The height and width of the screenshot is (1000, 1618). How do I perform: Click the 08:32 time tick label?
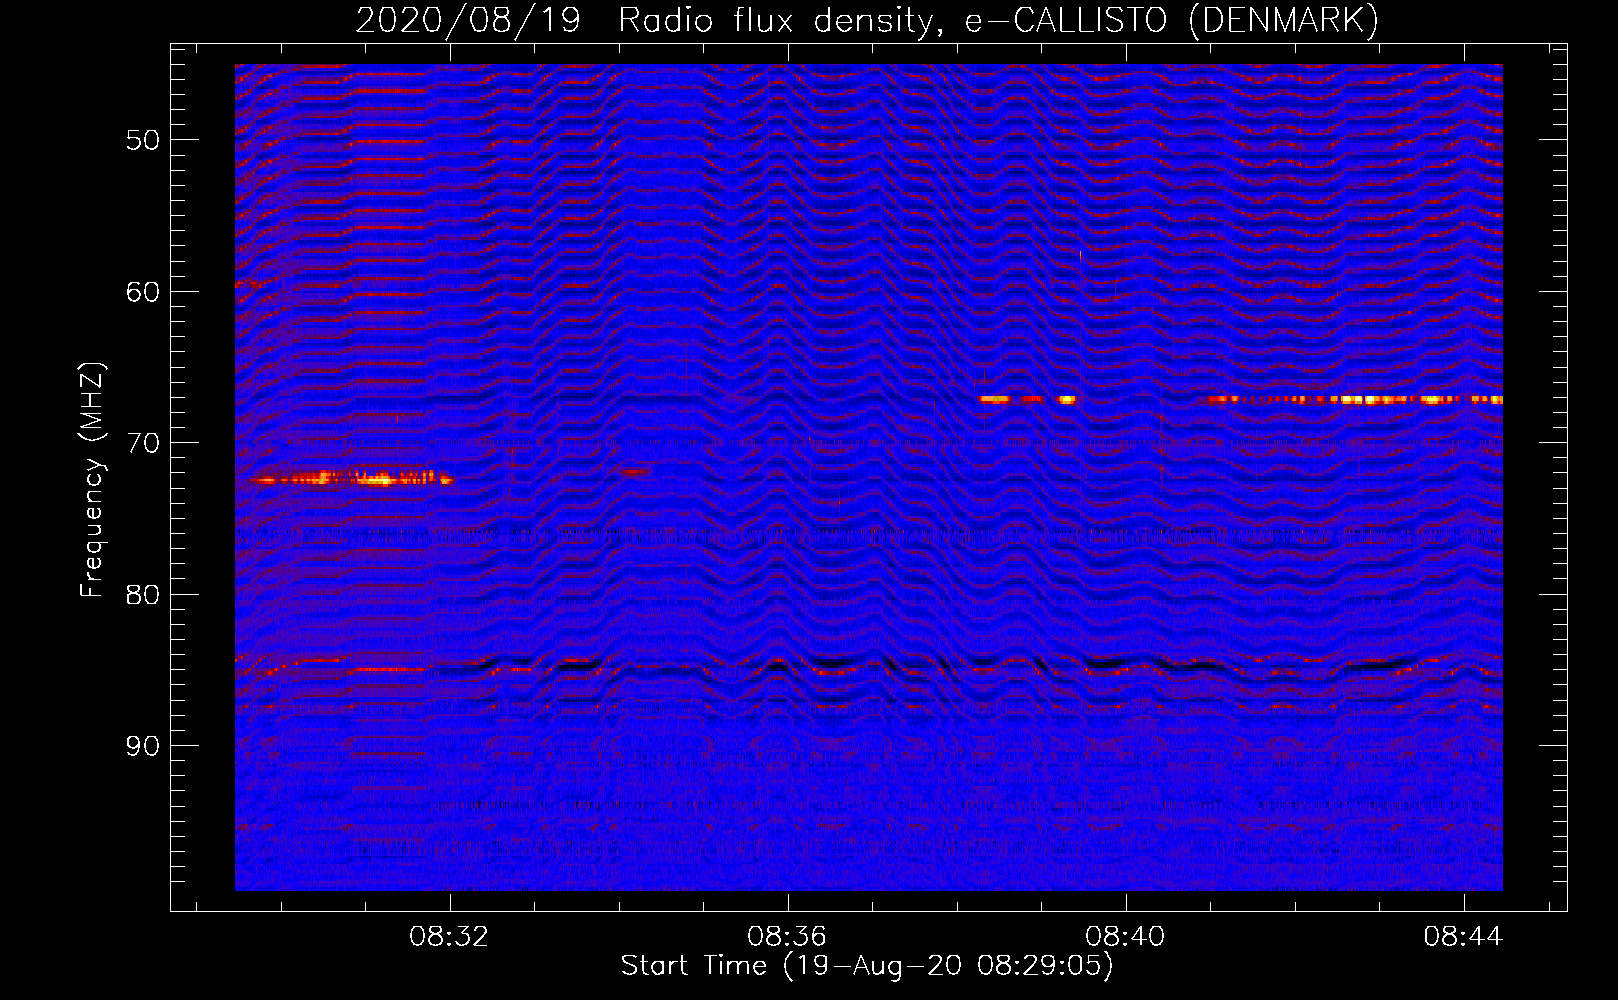[x=449, y=937]
